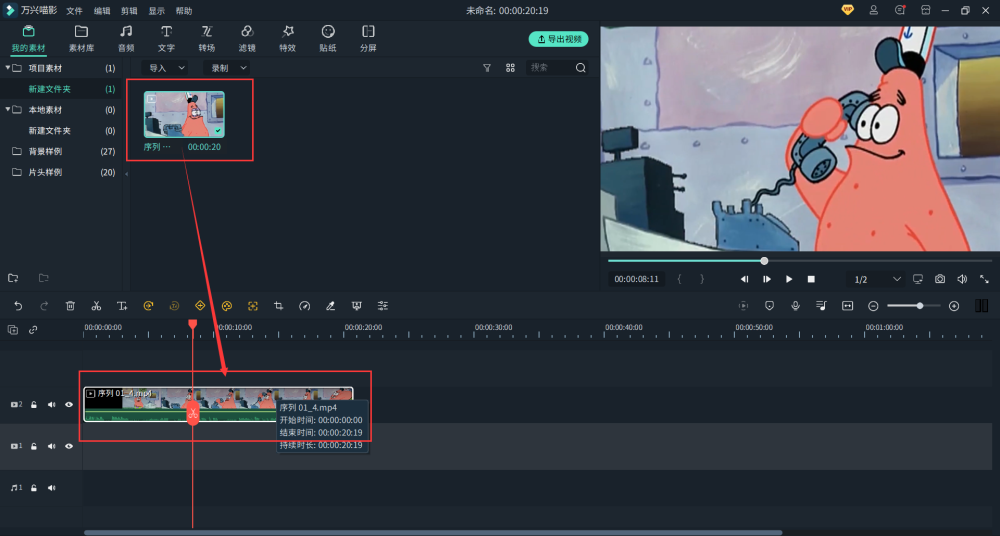Click the keyframe diamond icon
Screen dimensions: 1000x536
(200, 306)
